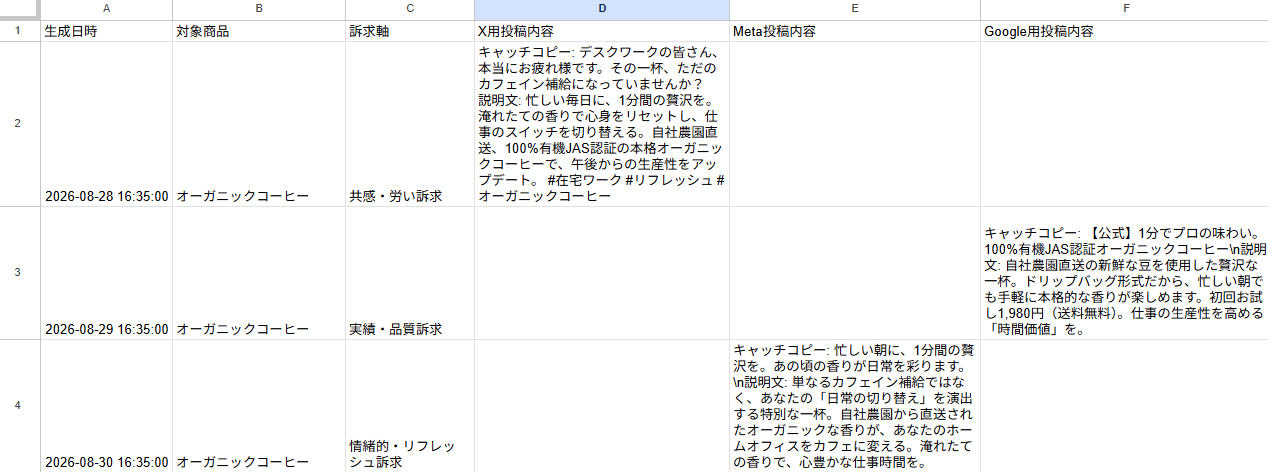Screen dimensions: 1268x472
Task: Select column A header
Action: [x=106, y=9]
